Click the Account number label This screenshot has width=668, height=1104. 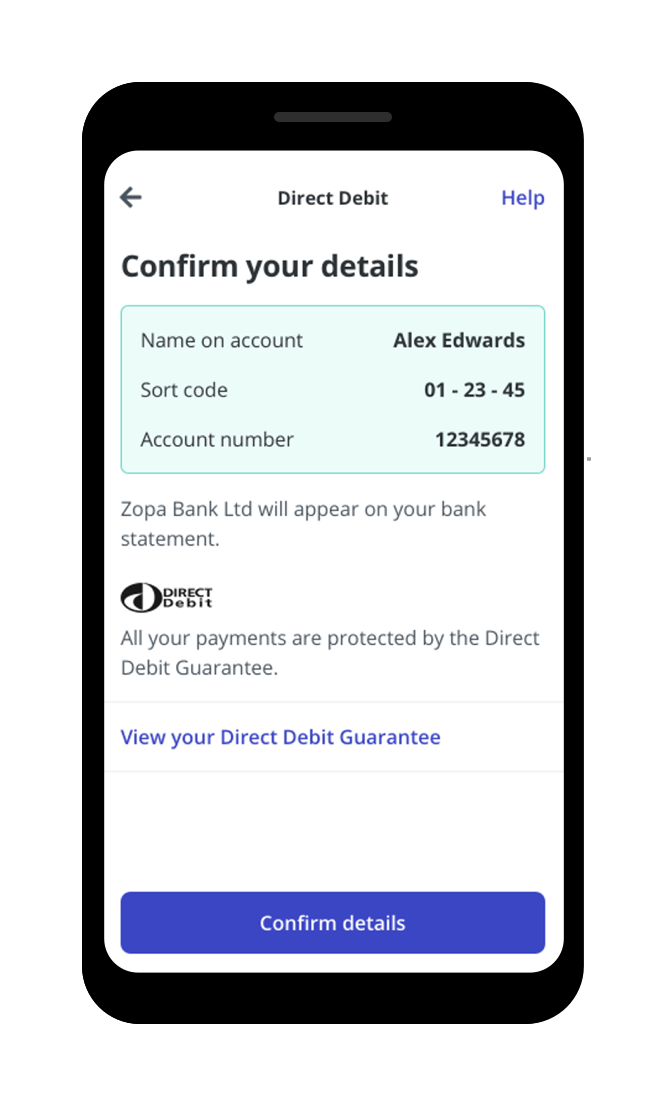click(217, 439)
